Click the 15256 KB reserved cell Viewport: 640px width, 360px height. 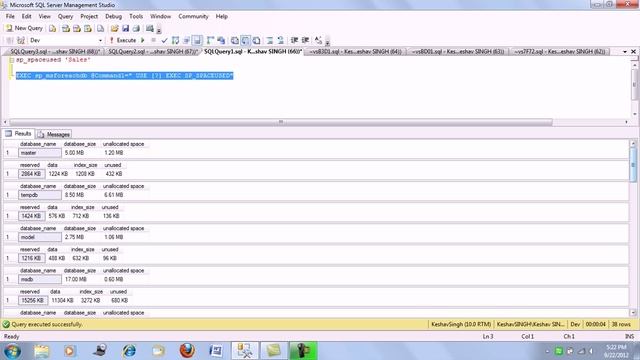point(33,300)
